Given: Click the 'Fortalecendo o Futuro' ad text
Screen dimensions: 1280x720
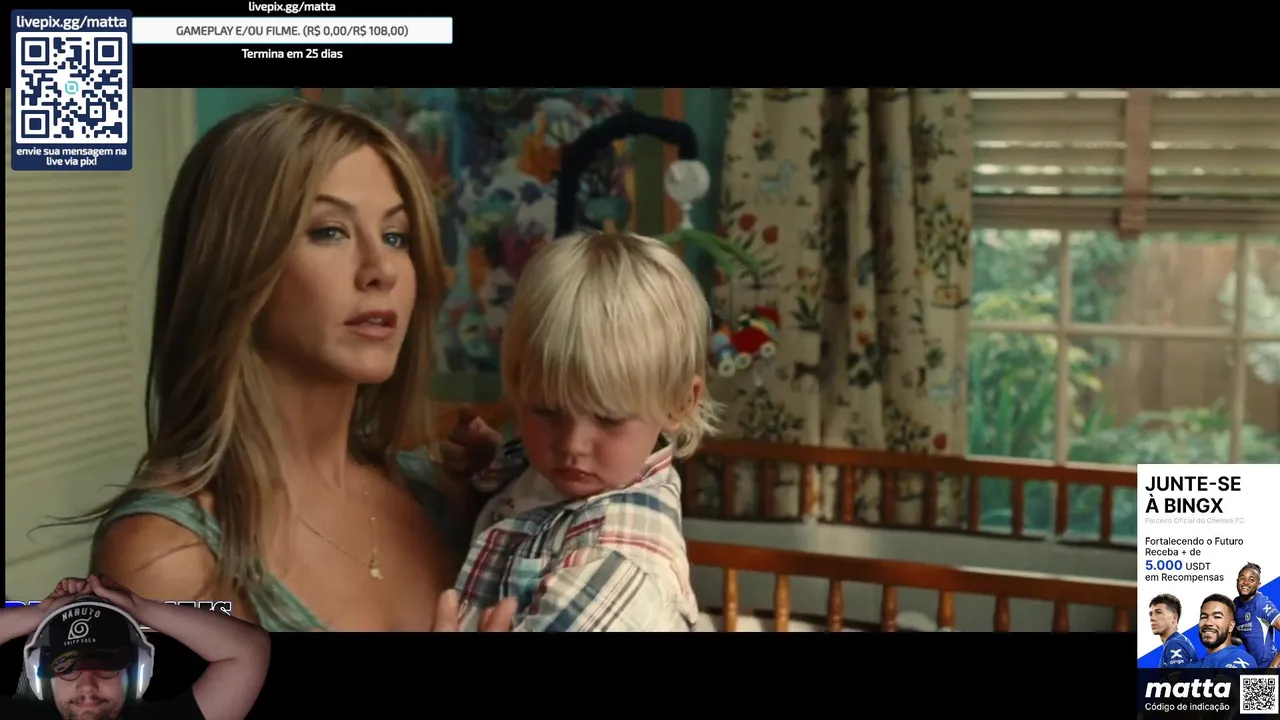Looking at the screenshot, I should (x=1194, y=541).
